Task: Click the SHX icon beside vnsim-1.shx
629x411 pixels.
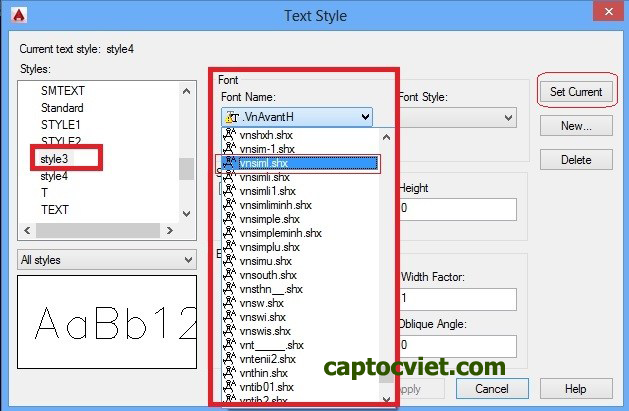Action: point(229,149)
